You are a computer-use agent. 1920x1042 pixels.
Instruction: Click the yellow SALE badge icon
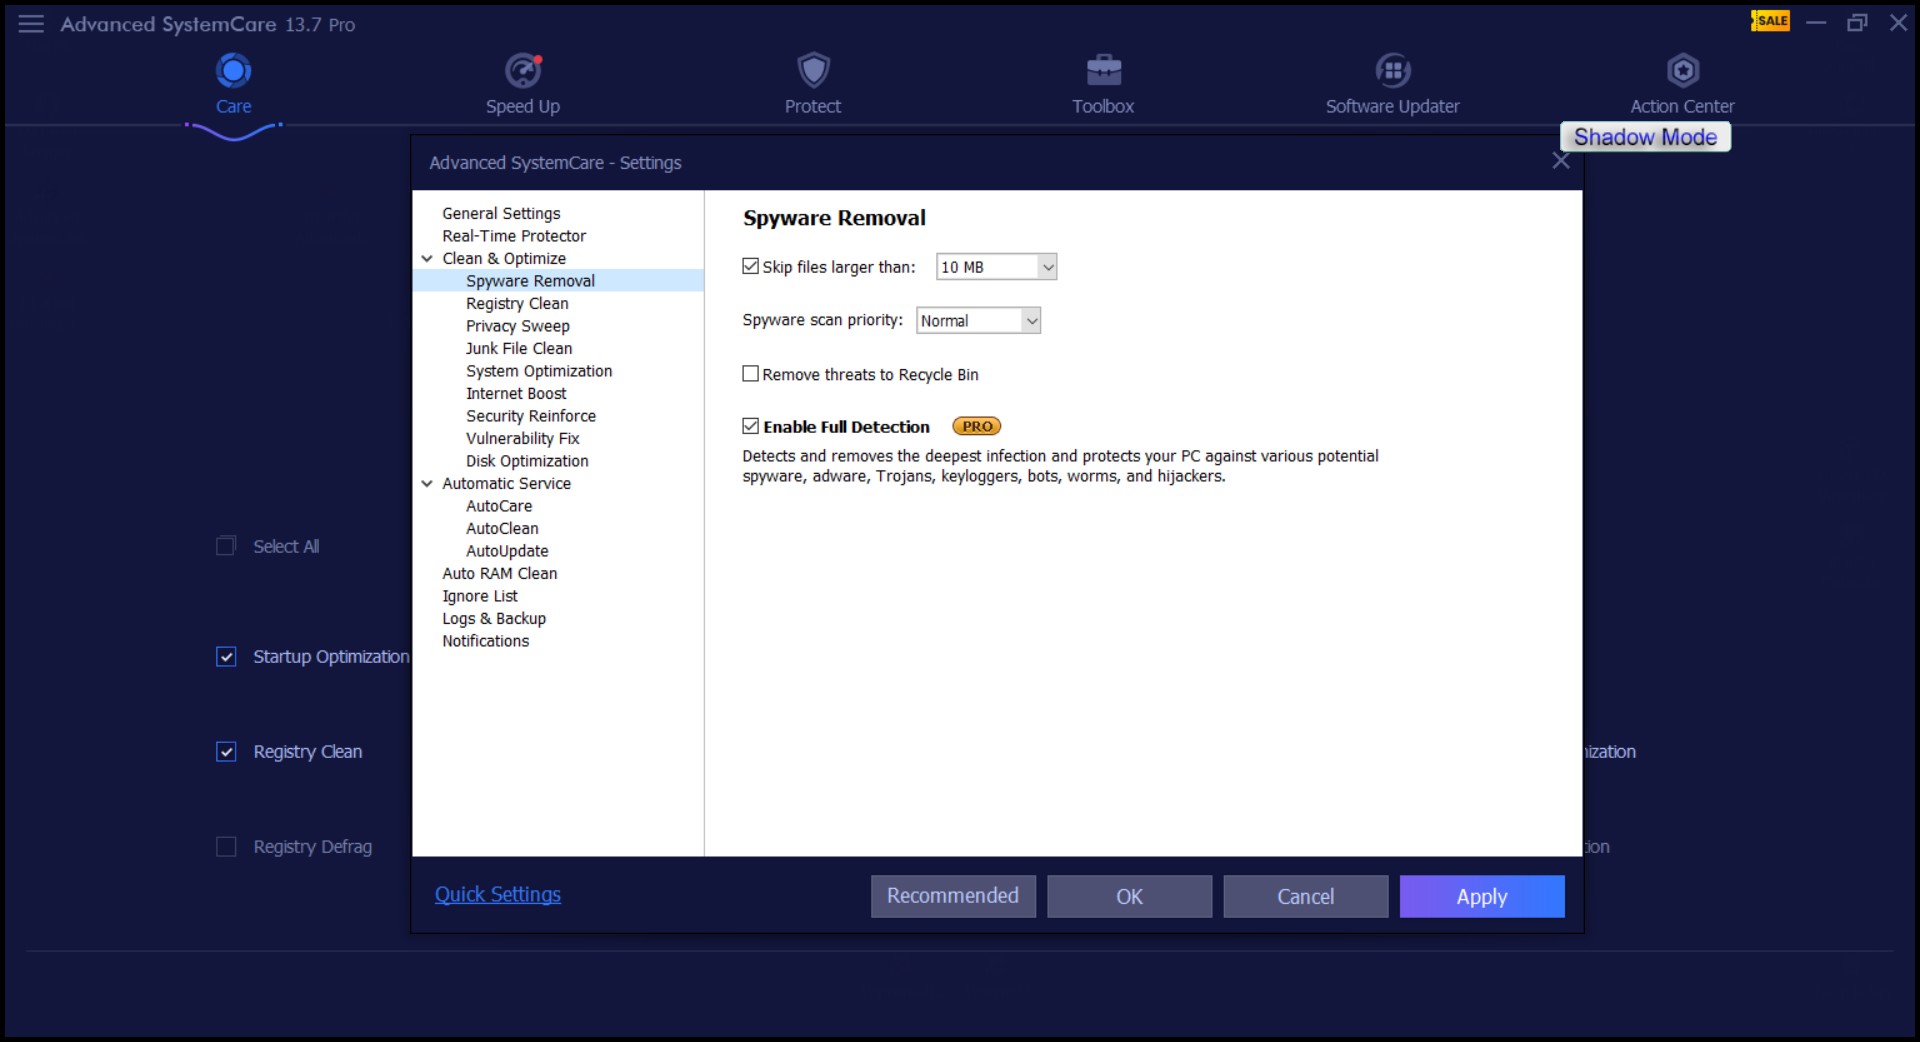[x=1770, y=21]
